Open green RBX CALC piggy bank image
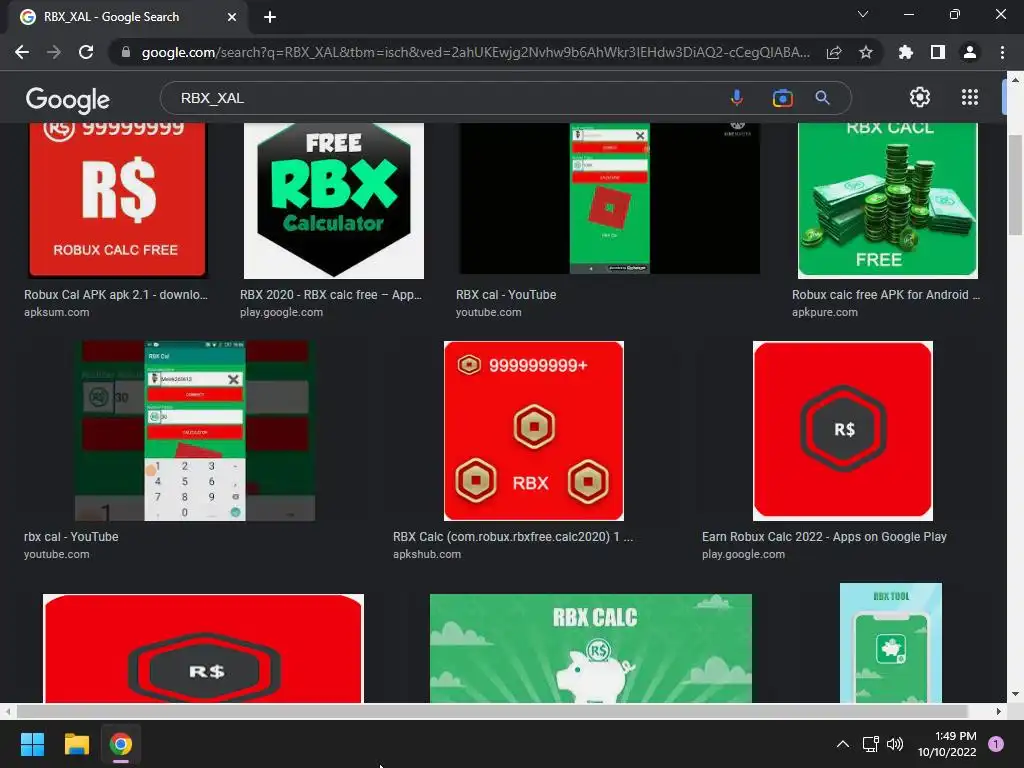The width and height of the screenshot is (1024, 768). tap(590, 648)
